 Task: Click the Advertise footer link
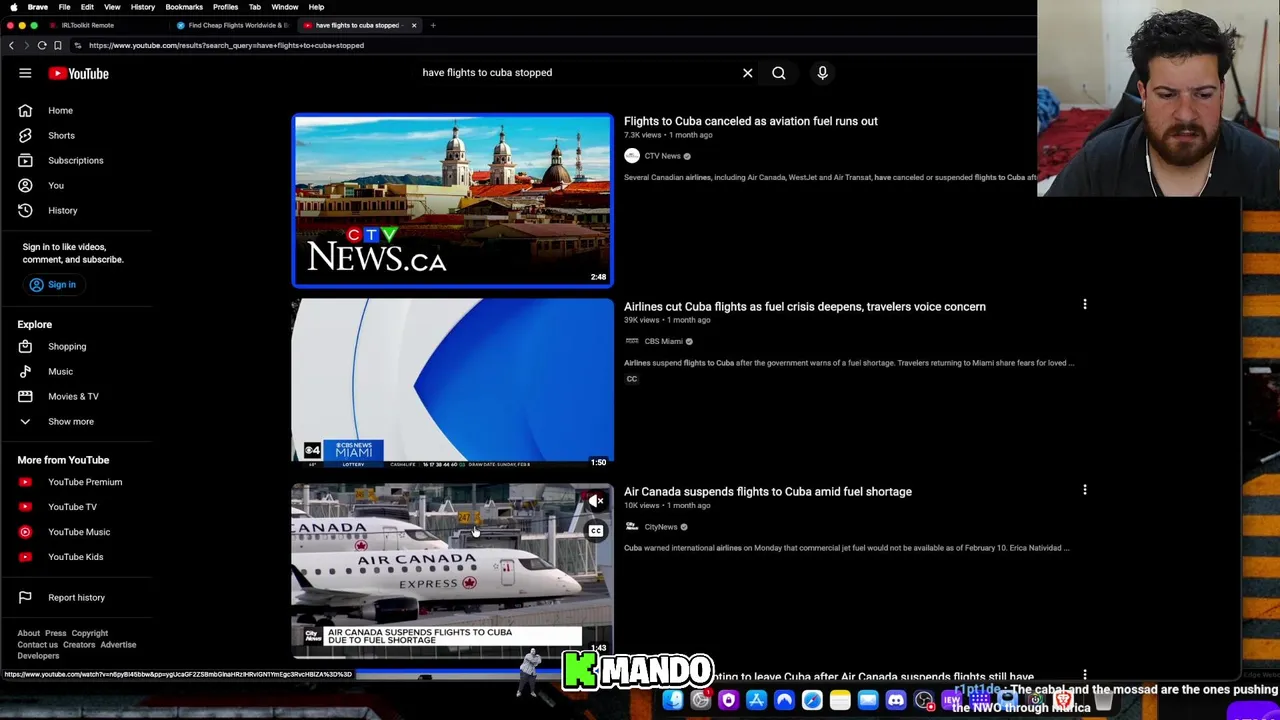point(118,645)
